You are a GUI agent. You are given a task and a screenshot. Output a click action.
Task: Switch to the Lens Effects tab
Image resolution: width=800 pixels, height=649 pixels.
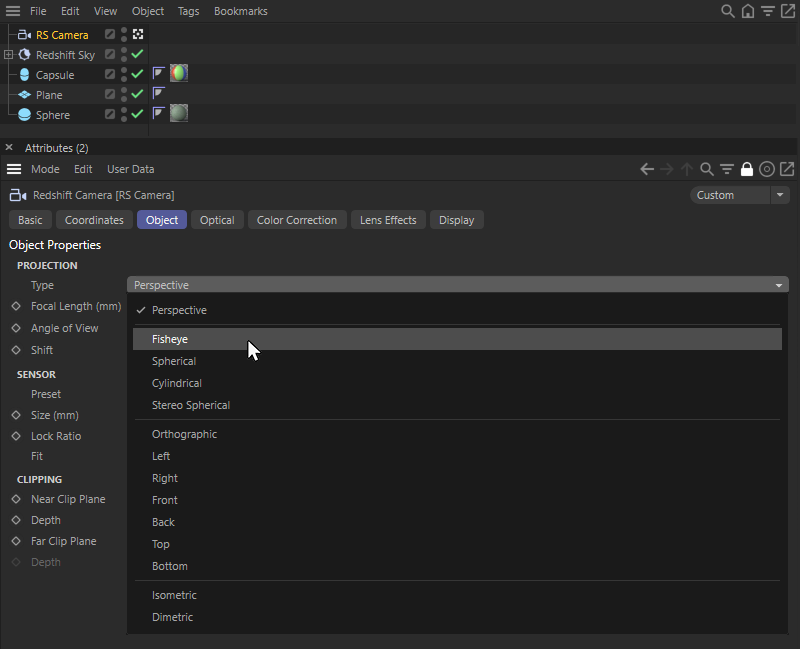(x=388, y=220)
